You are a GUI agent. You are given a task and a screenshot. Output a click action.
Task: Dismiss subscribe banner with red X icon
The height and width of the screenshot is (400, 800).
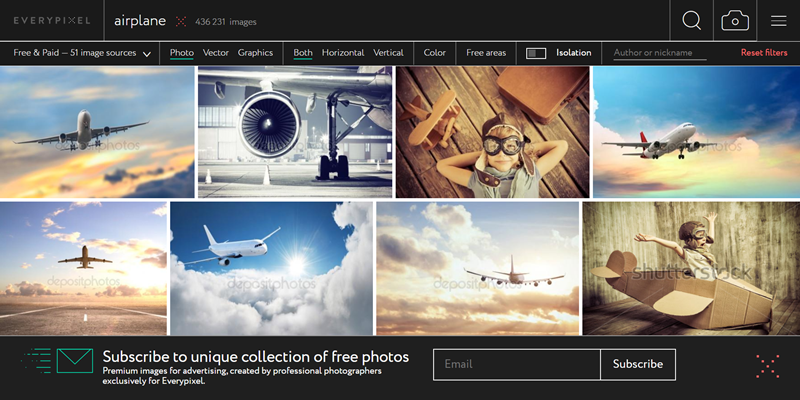(x=768, y=366)
